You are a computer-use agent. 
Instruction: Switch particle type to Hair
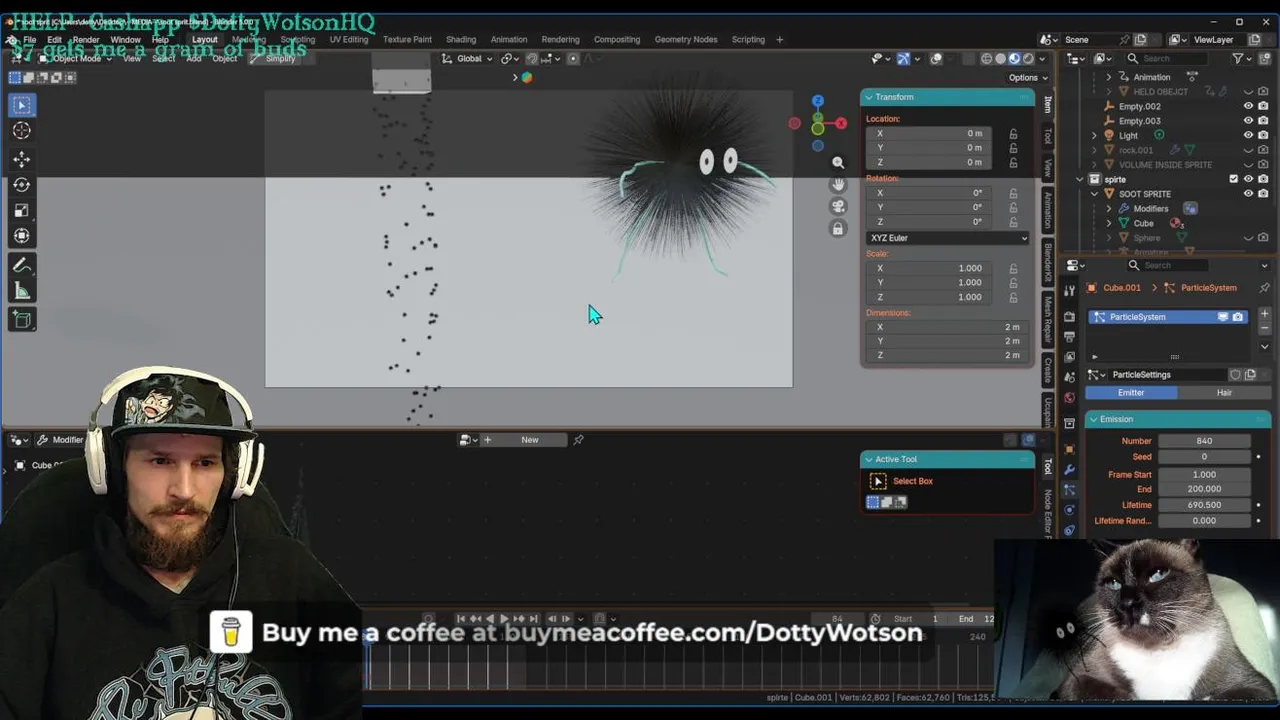coord(1224,393)
